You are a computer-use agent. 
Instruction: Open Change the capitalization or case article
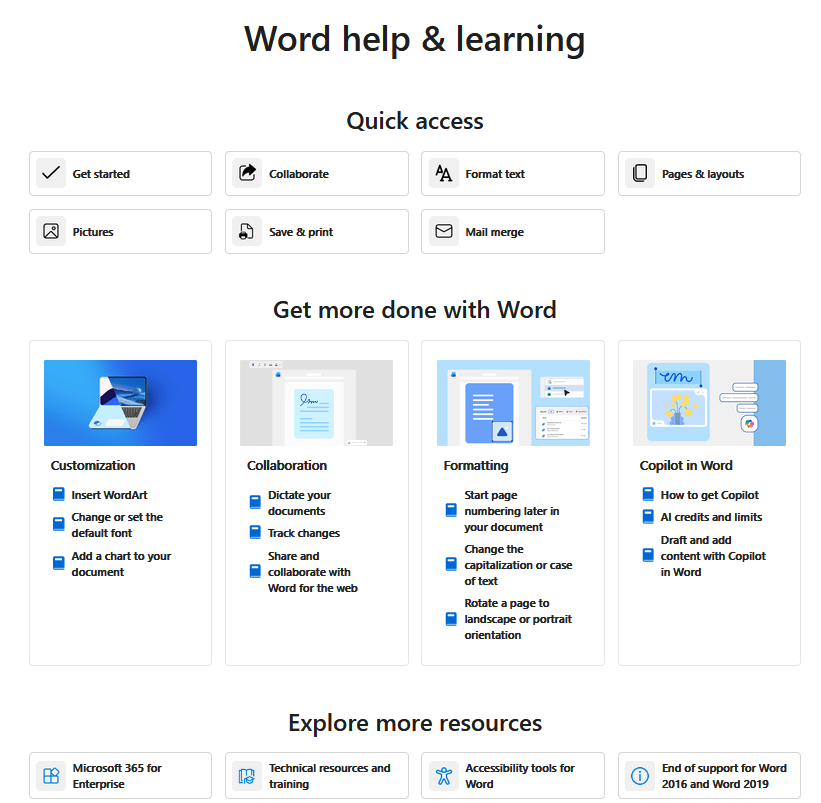(x=518, y=565)
